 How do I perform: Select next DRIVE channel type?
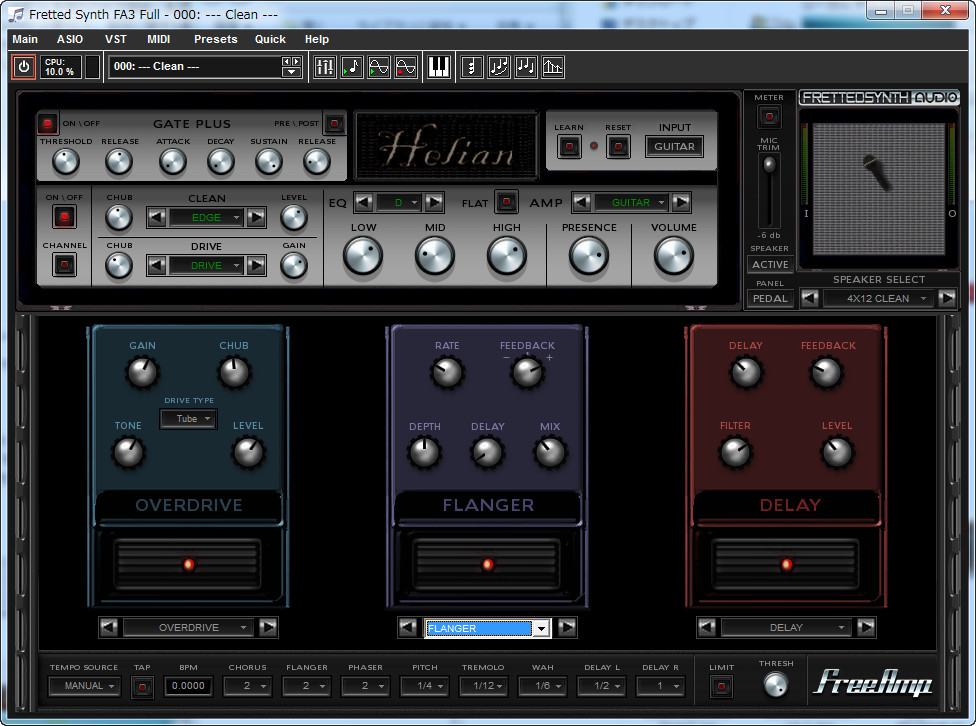tap(256, 265)
